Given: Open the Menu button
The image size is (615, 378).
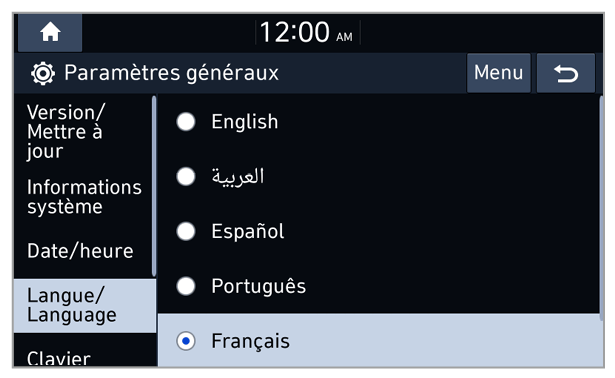Looking at the screenshot, I should click(x=499, y=73).
